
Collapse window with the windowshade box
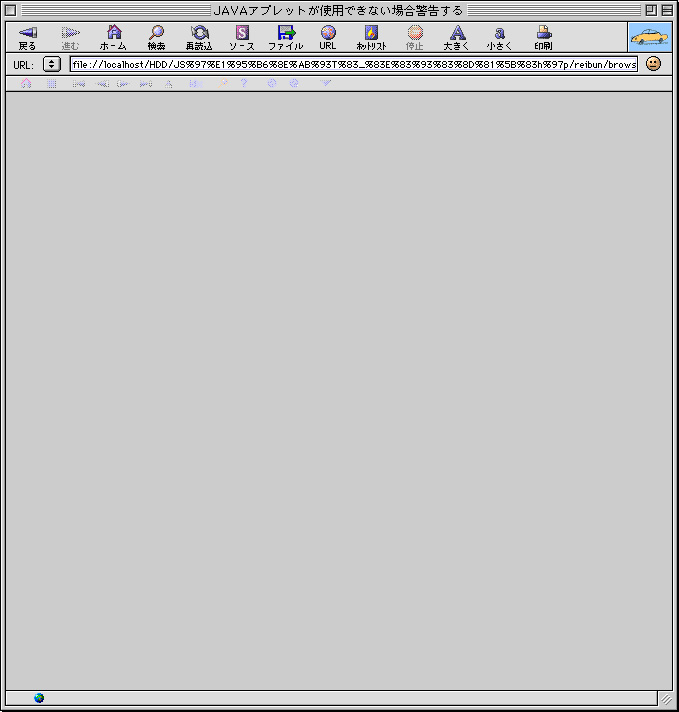(x=667, y=10)
